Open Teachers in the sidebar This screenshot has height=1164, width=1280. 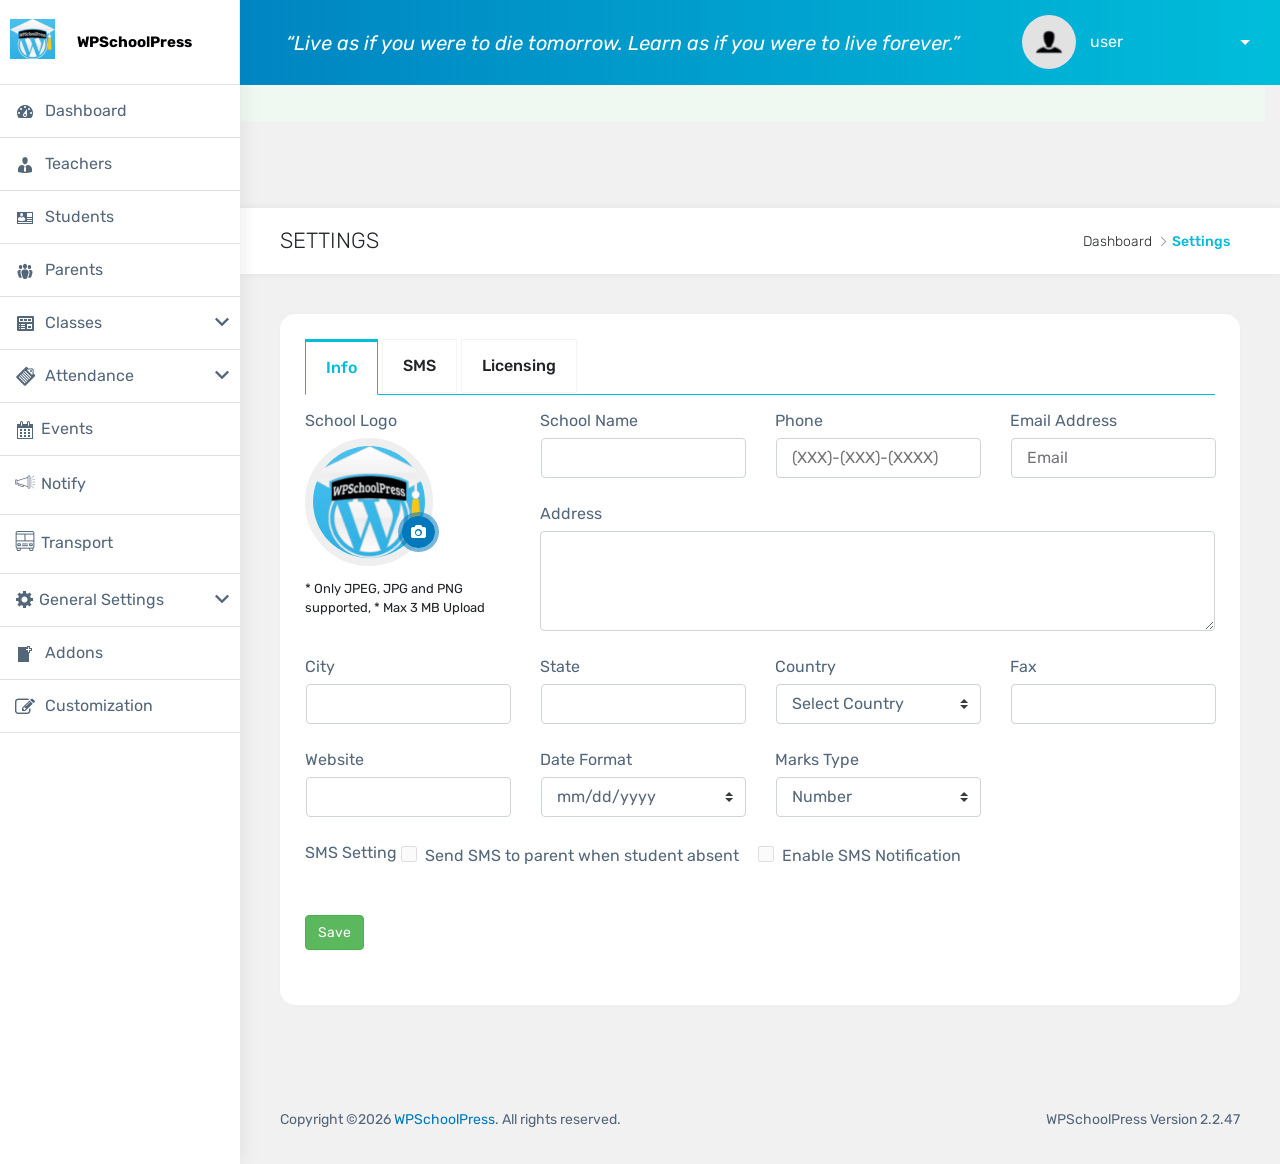tap(120, 164)
